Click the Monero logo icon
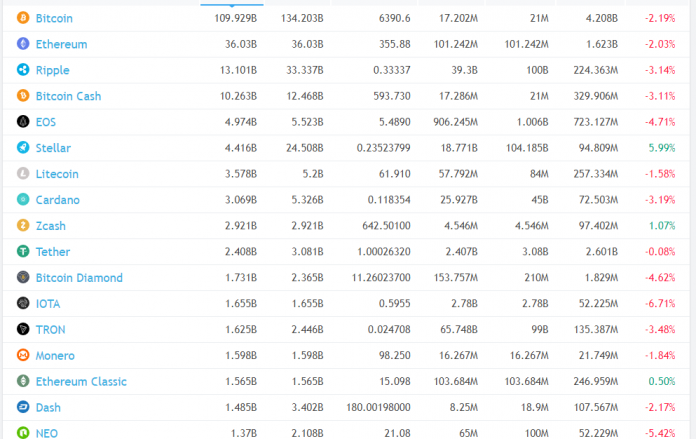696x439 pixels. tap(23, 355)
